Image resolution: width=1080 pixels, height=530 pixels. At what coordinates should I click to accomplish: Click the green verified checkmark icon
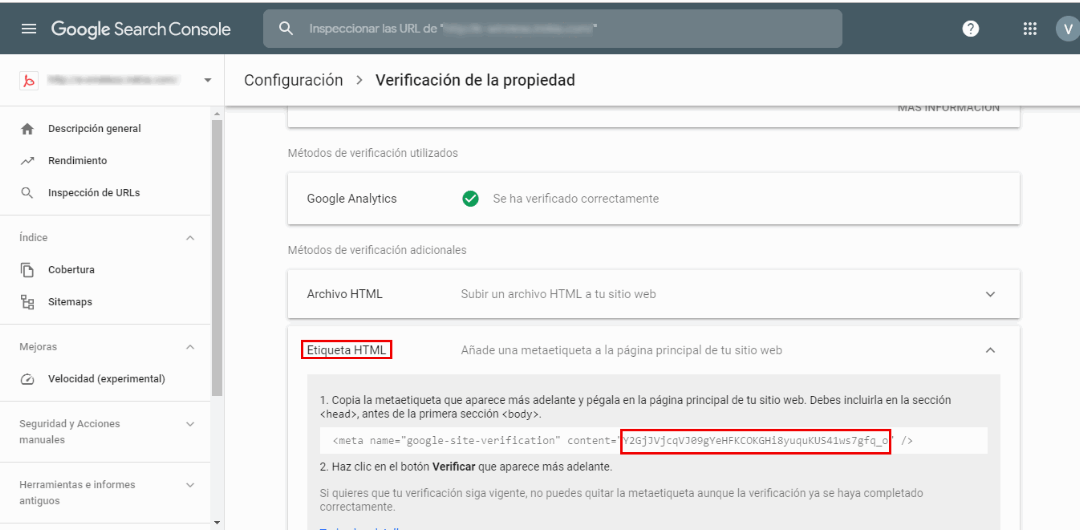(470, 198)
